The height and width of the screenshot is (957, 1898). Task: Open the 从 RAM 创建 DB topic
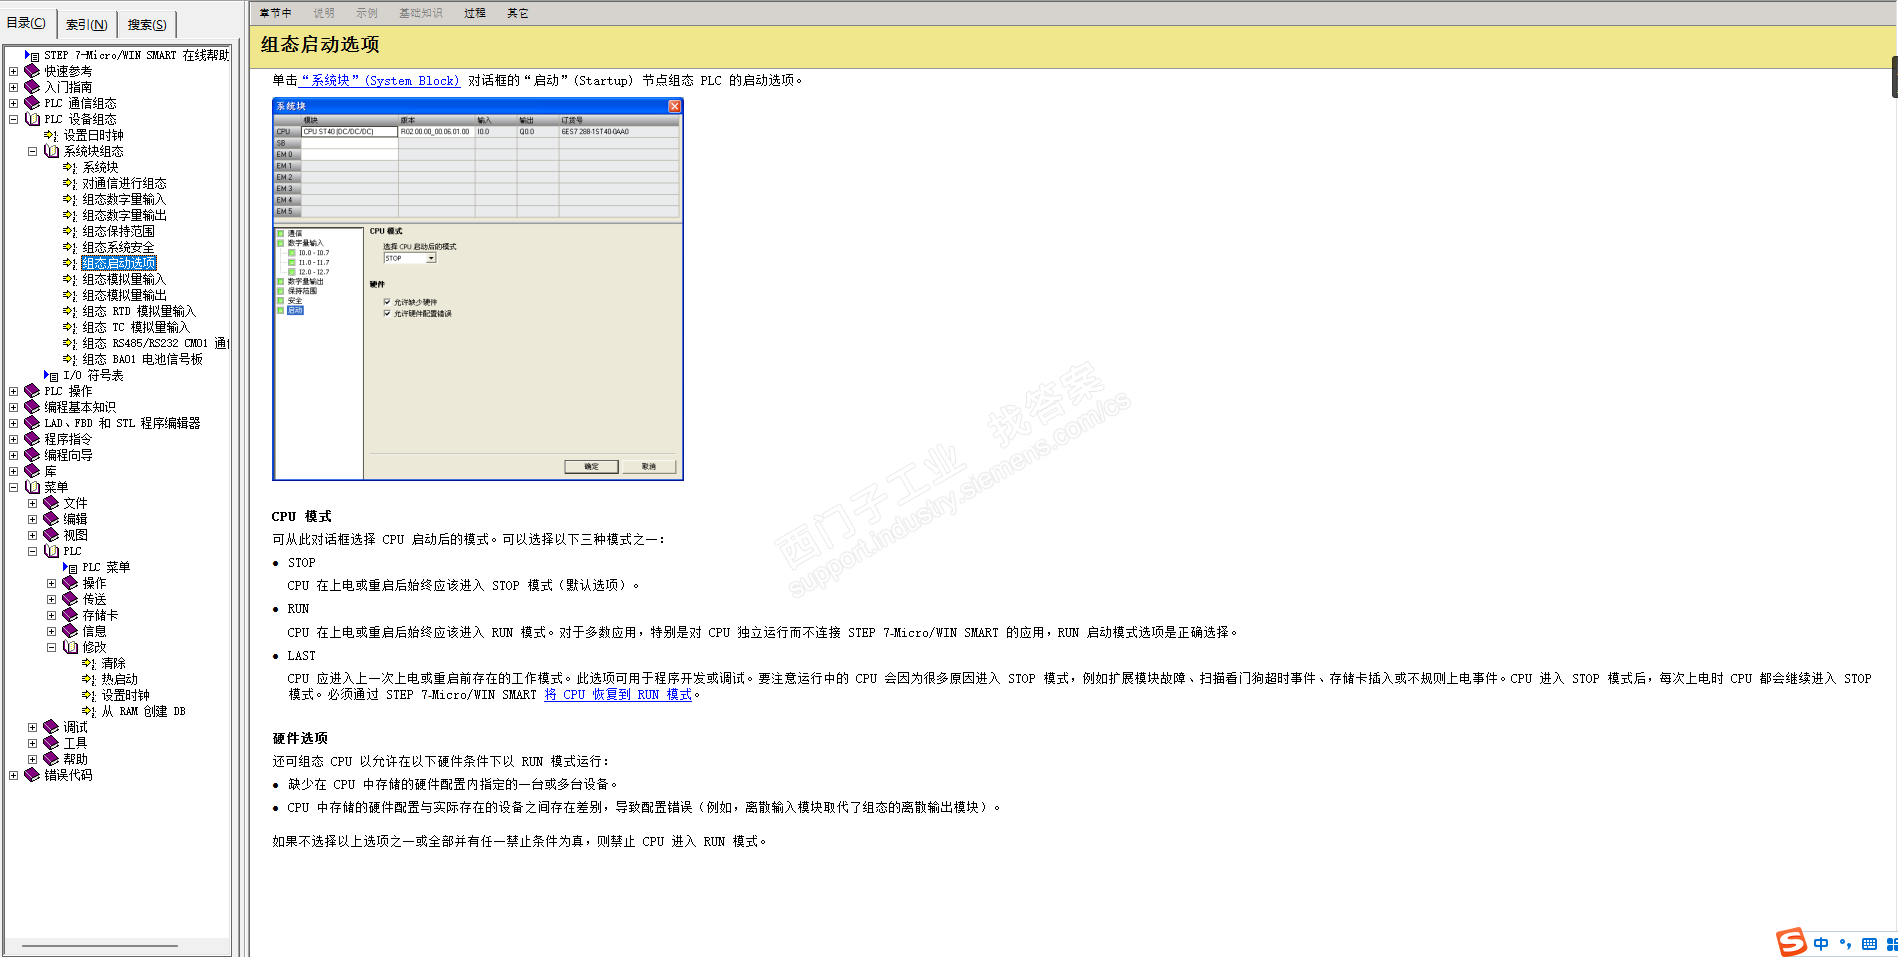point(143,711)
